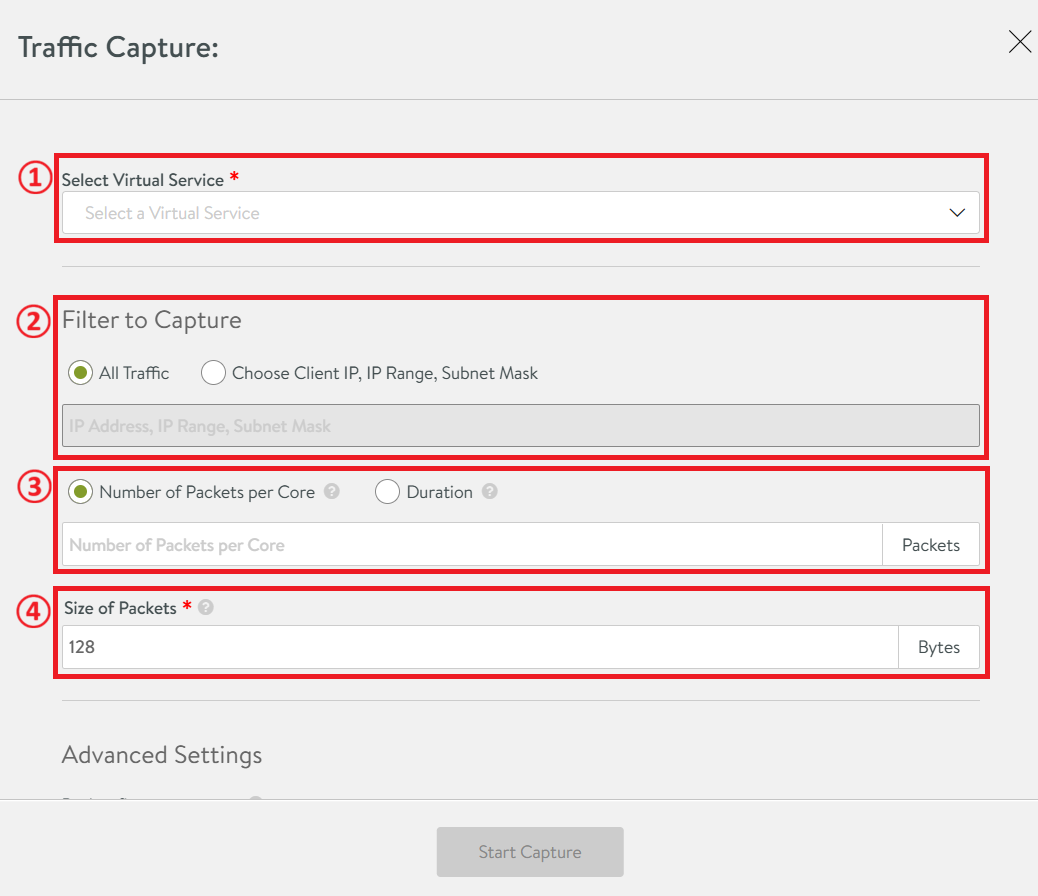The height and width of the screenshot is (896, 1038).
Task: Click the IP Address, IP Range, Subnet Mask field
Action: click(x=520, y=426)
